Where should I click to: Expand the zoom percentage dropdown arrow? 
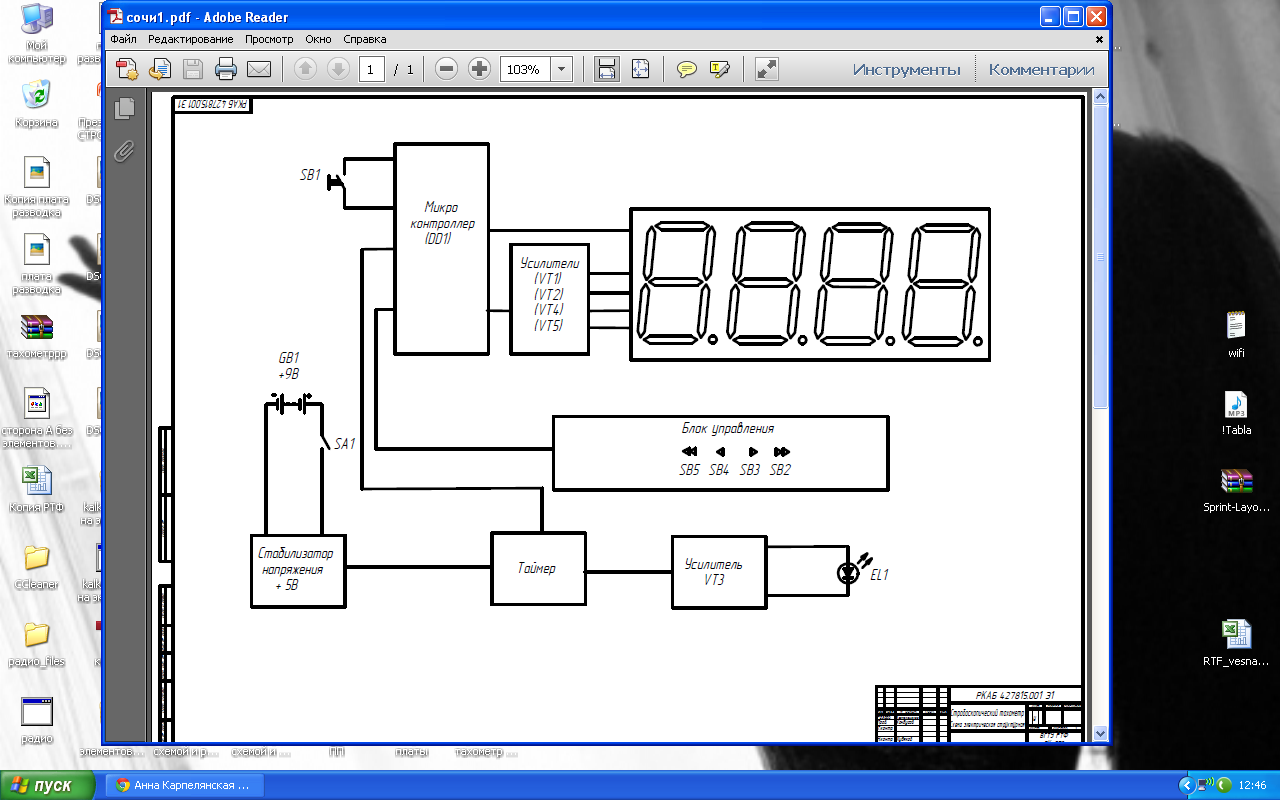pyautogui.click(x=561, y=70)
